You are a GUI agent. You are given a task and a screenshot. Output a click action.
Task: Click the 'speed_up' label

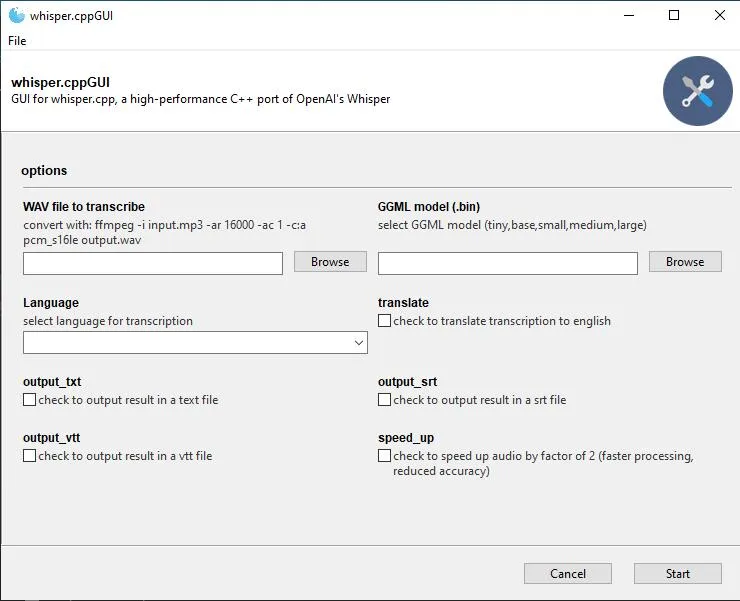(406, 438)
